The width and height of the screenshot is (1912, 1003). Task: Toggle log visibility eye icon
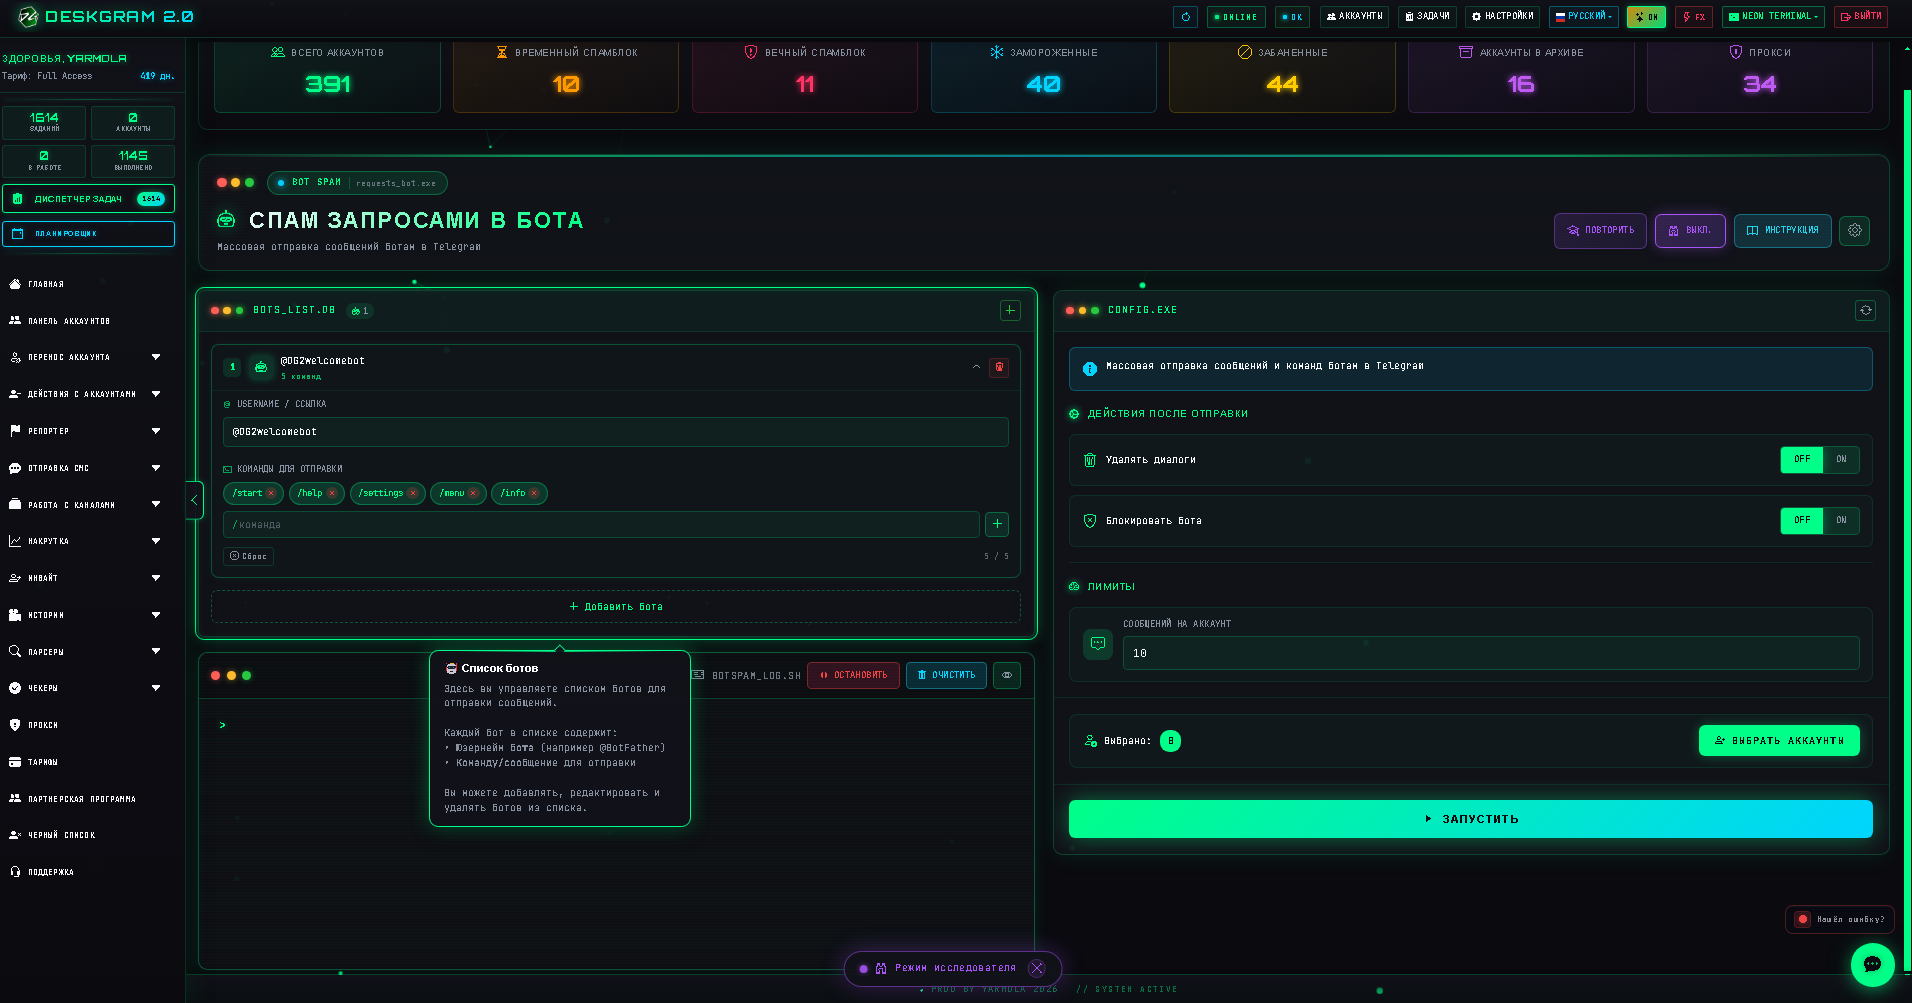click(x=1007, y=675)
